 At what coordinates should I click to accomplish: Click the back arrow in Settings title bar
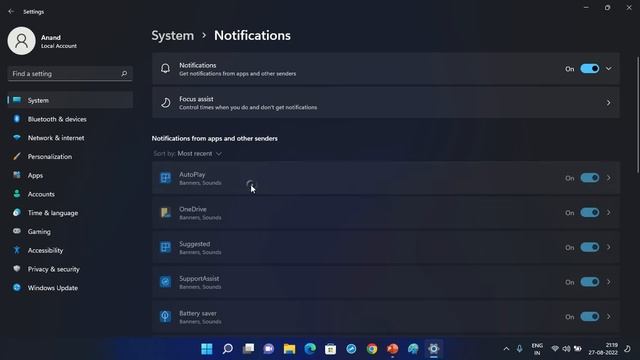coord(11,11)
